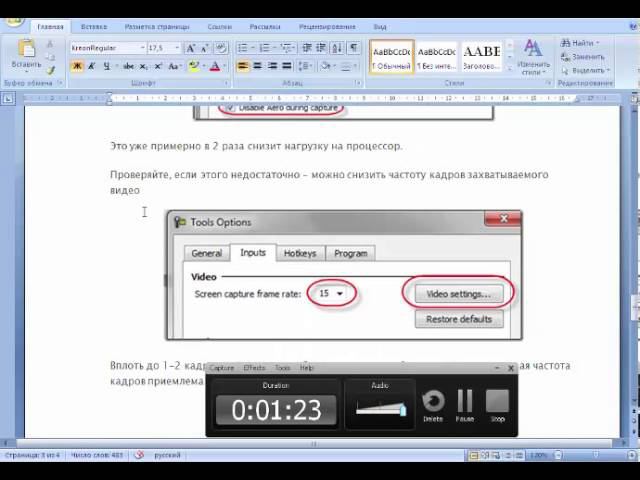Open the Рассылки tab

pos(265,27)
